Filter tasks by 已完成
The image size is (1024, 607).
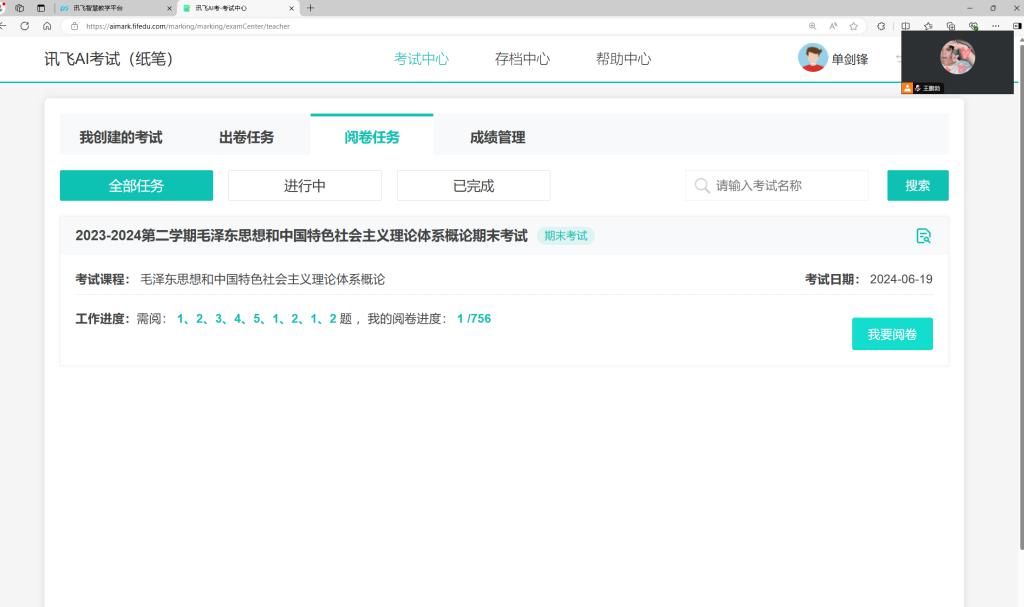point(473,185)
